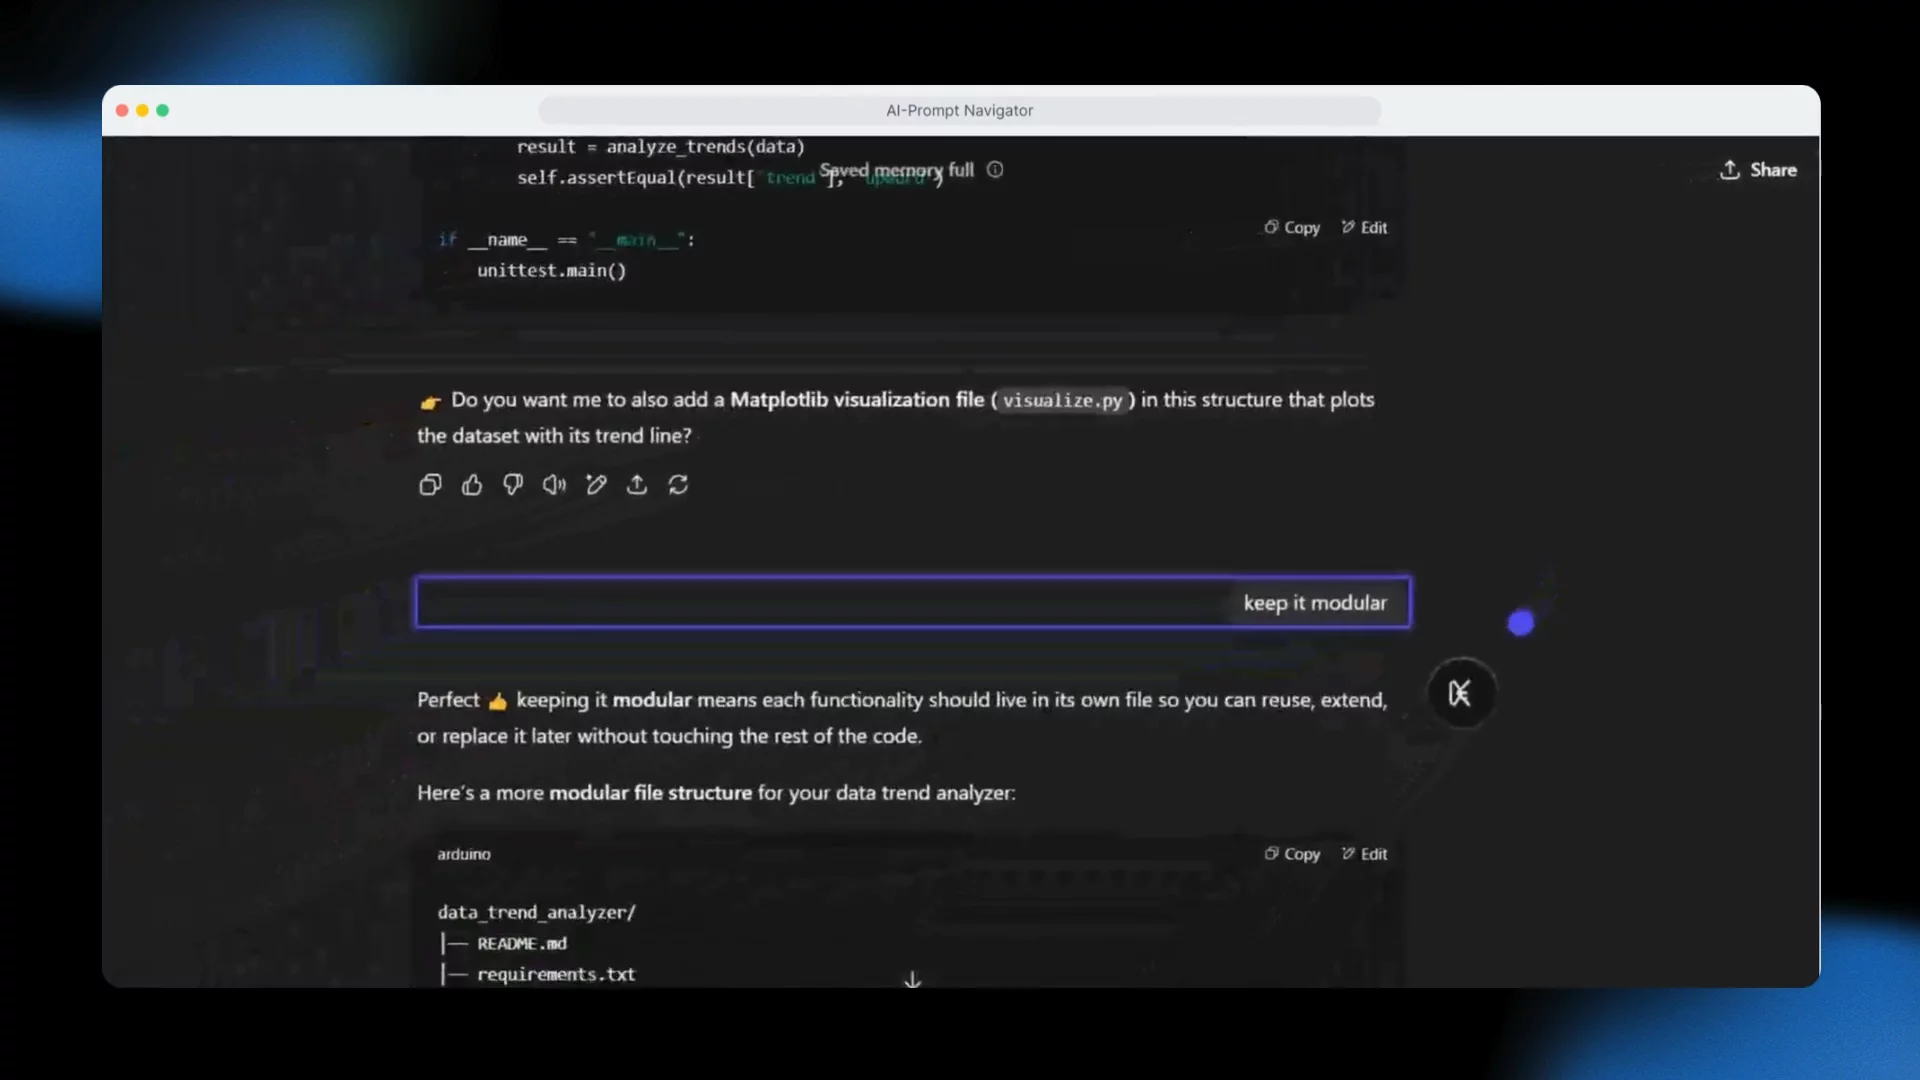Click the unittest.main() code line
The image size is (1920, 1080).
pos(551,271)
